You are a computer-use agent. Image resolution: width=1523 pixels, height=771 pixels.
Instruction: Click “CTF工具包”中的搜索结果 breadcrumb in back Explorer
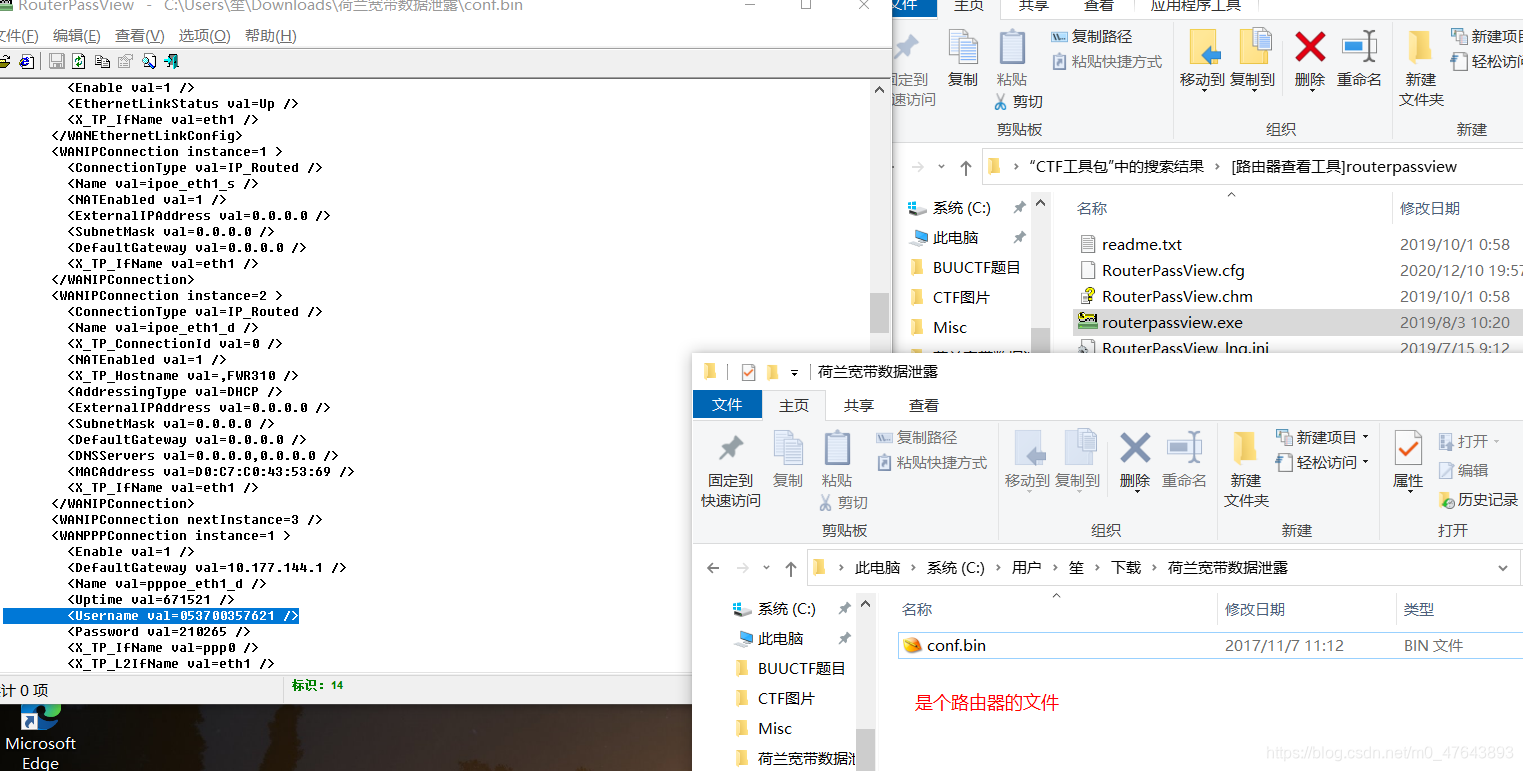[x=1116, y=167]
